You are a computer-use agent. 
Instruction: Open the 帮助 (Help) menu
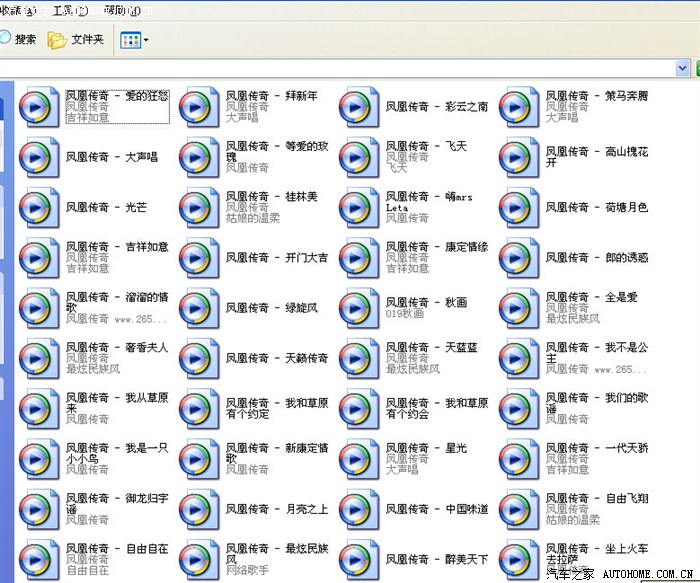[x=121, y=10]
